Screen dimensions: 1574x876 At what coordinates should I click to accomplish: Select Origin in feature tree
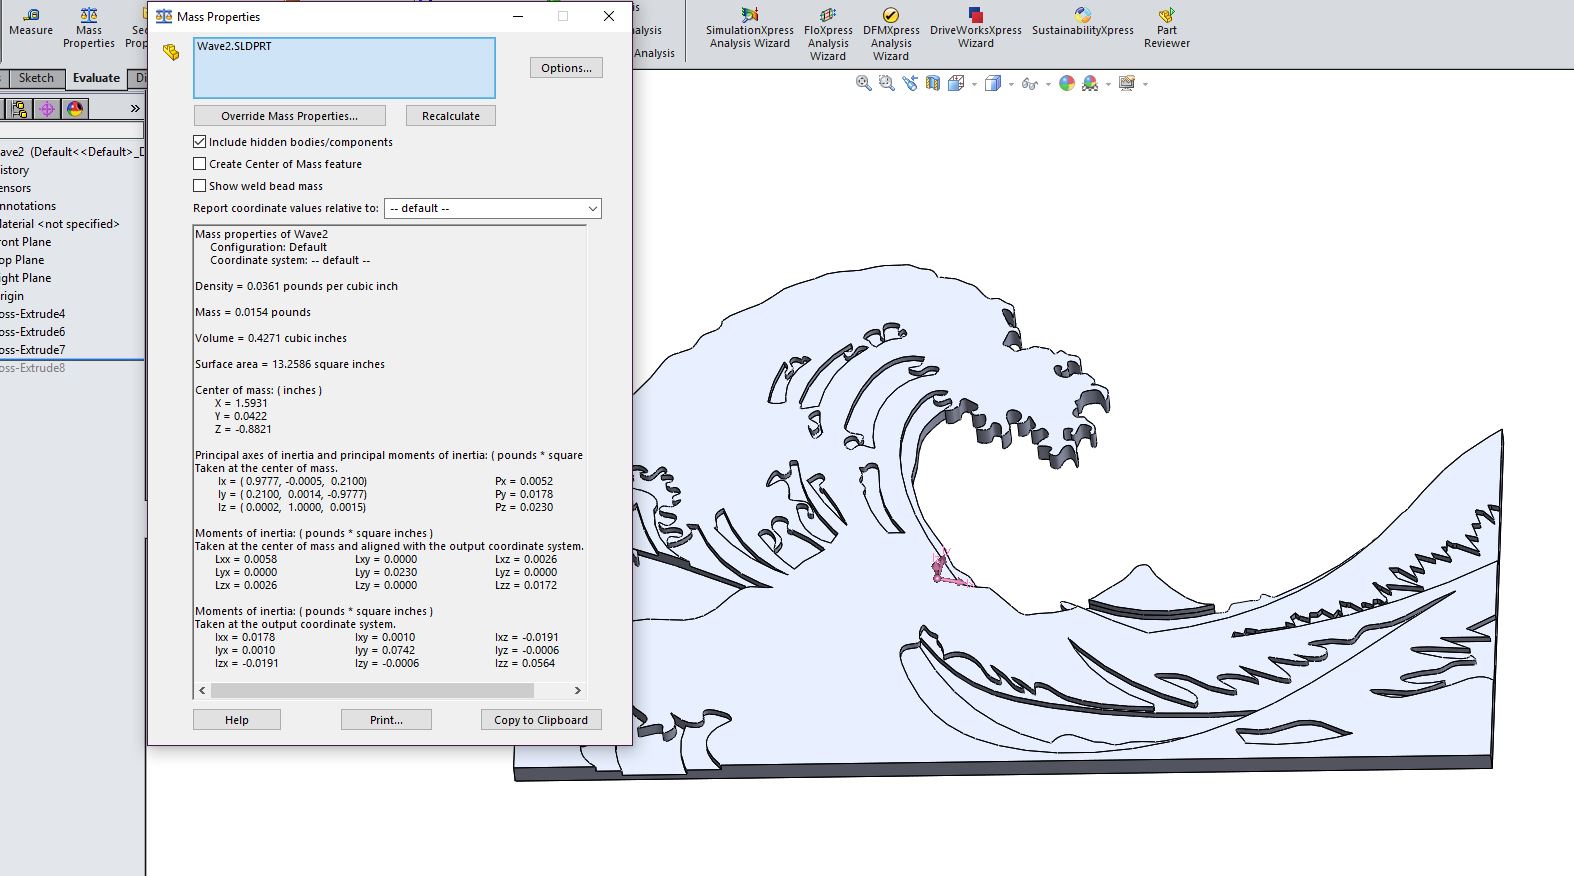[12, 296]
